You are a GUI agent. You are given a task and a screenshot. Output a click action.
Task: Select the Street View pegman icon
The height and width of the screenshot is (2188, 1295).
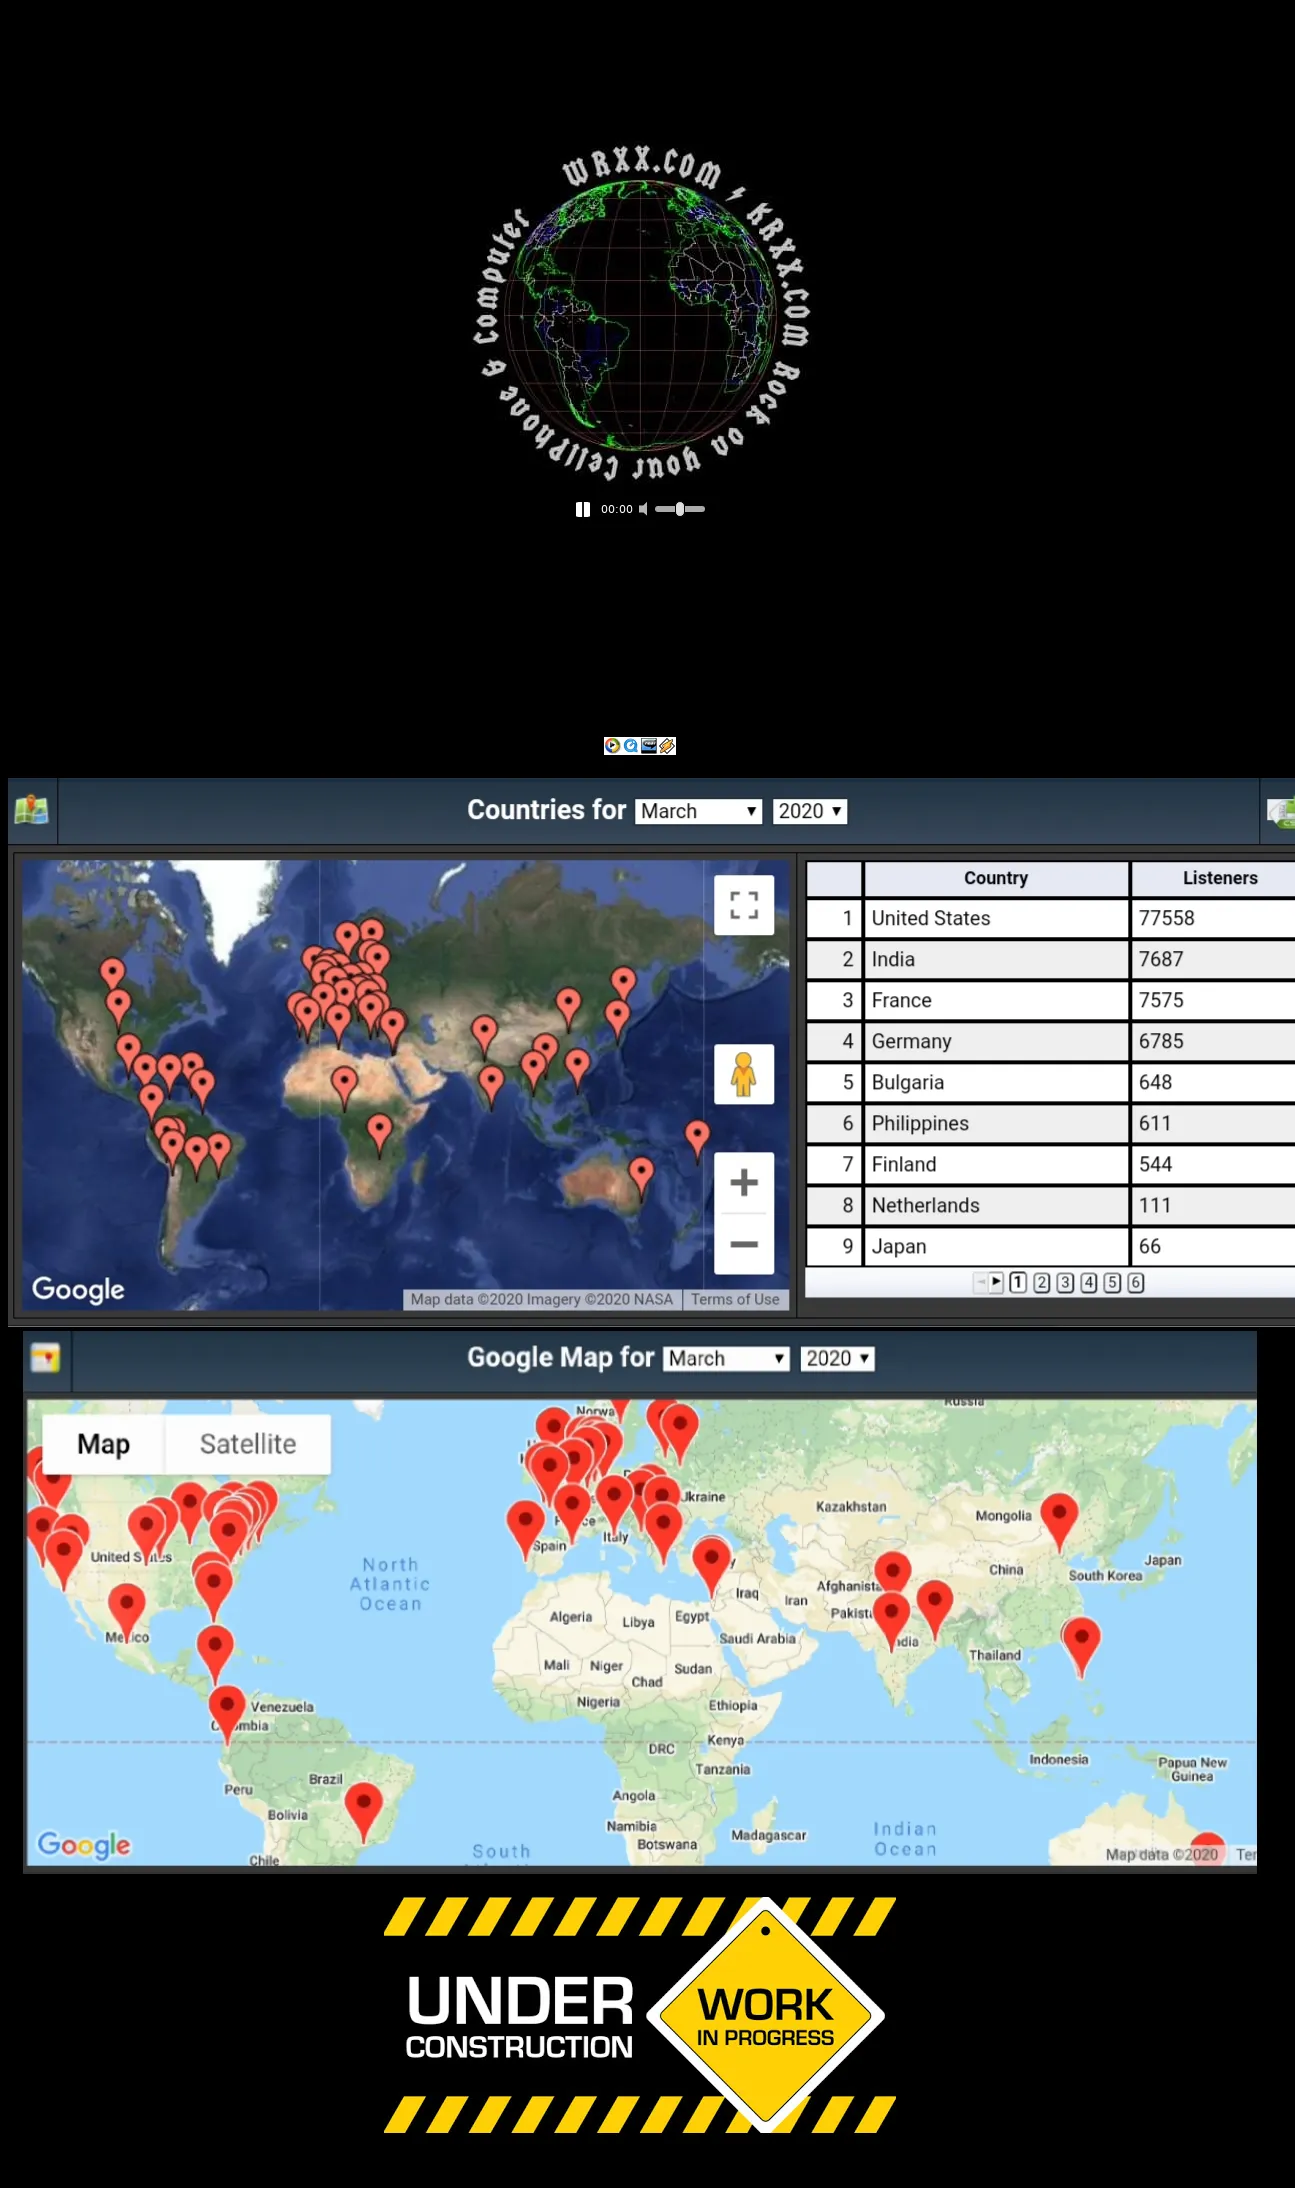(x=744, y=1074)
